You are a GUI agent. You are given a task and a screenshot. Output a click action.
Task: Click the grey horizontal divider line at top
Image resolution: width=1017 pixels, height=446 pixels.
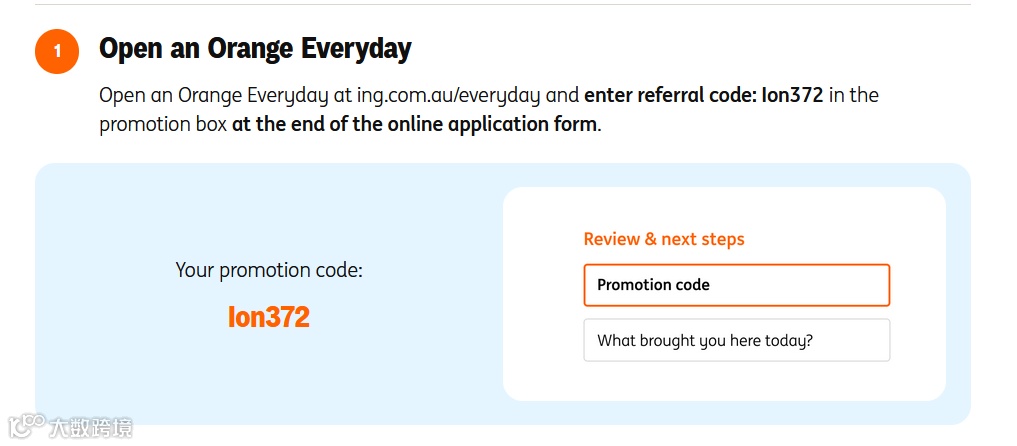click(x=502, y=5)
